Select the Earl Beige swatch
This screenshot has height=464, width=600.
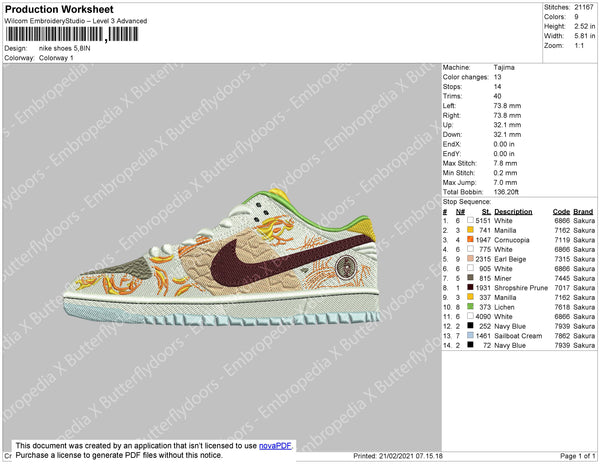tap(470, 259)
